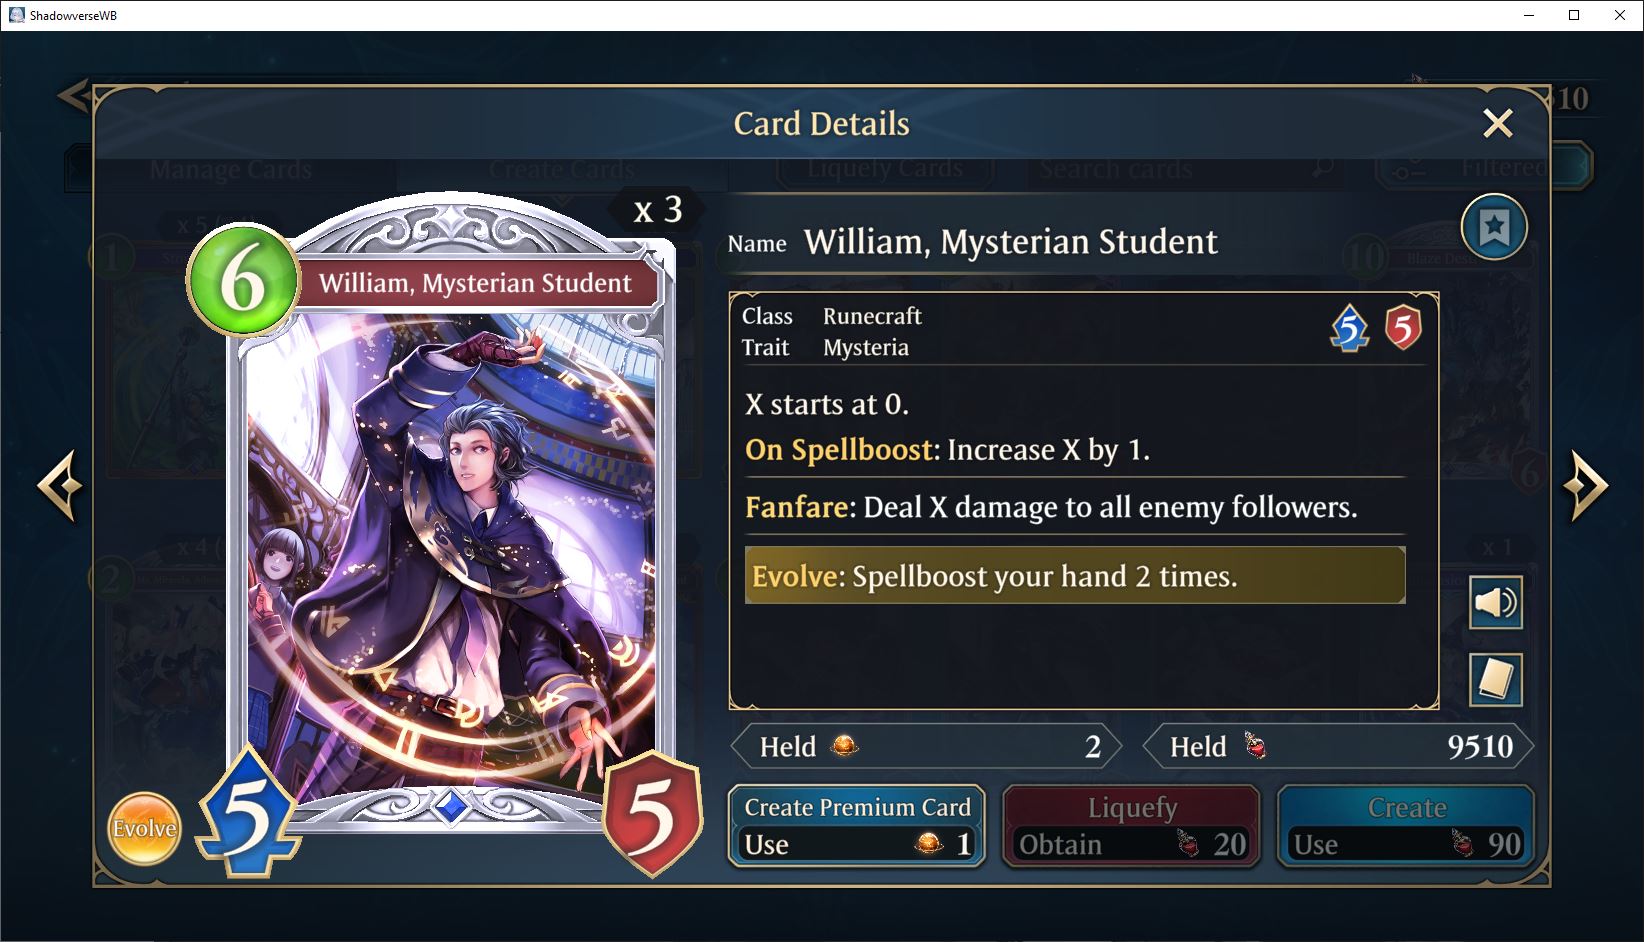The height and width of the screenshot is (942, 1644).
Task: Close the Card Details dialog
Action: [x=1497, y=123]
